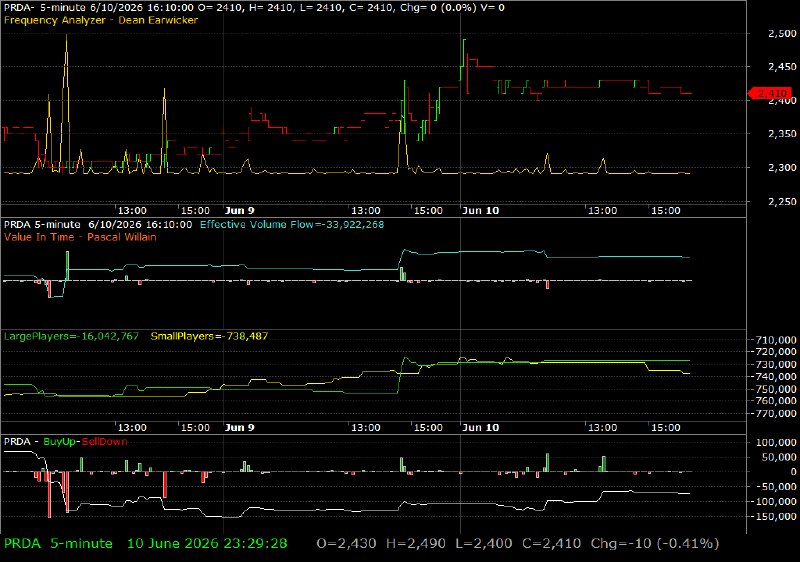Click the -100,000 axis value in BuyUp panel

coord(774,502)
